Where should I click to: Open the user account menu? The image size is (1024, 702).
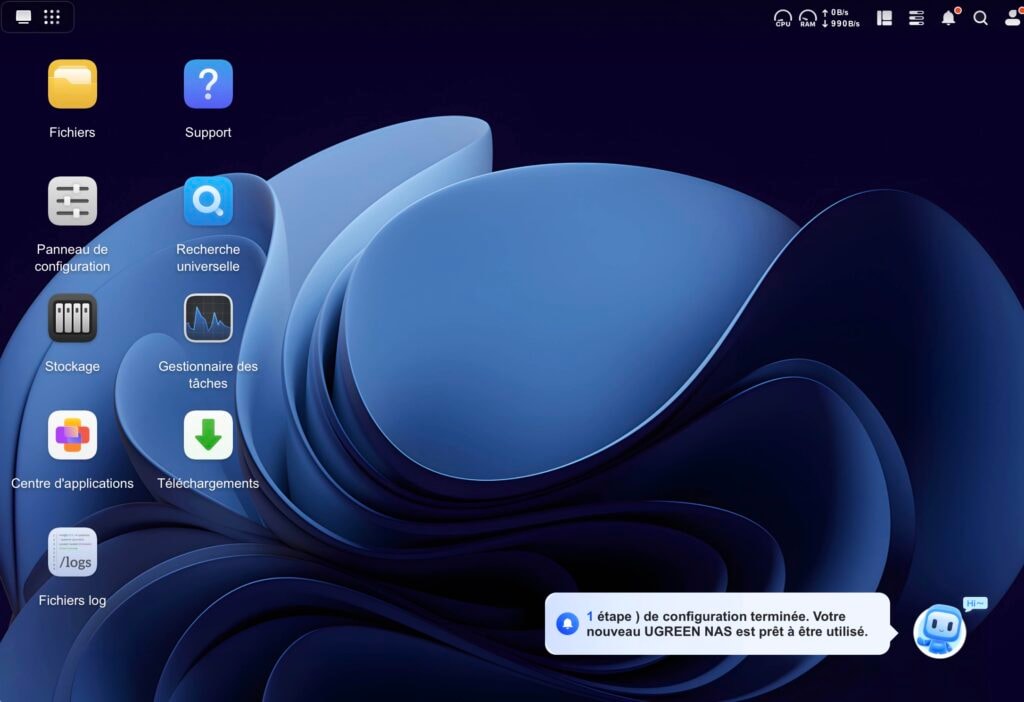coord(1012,18)
